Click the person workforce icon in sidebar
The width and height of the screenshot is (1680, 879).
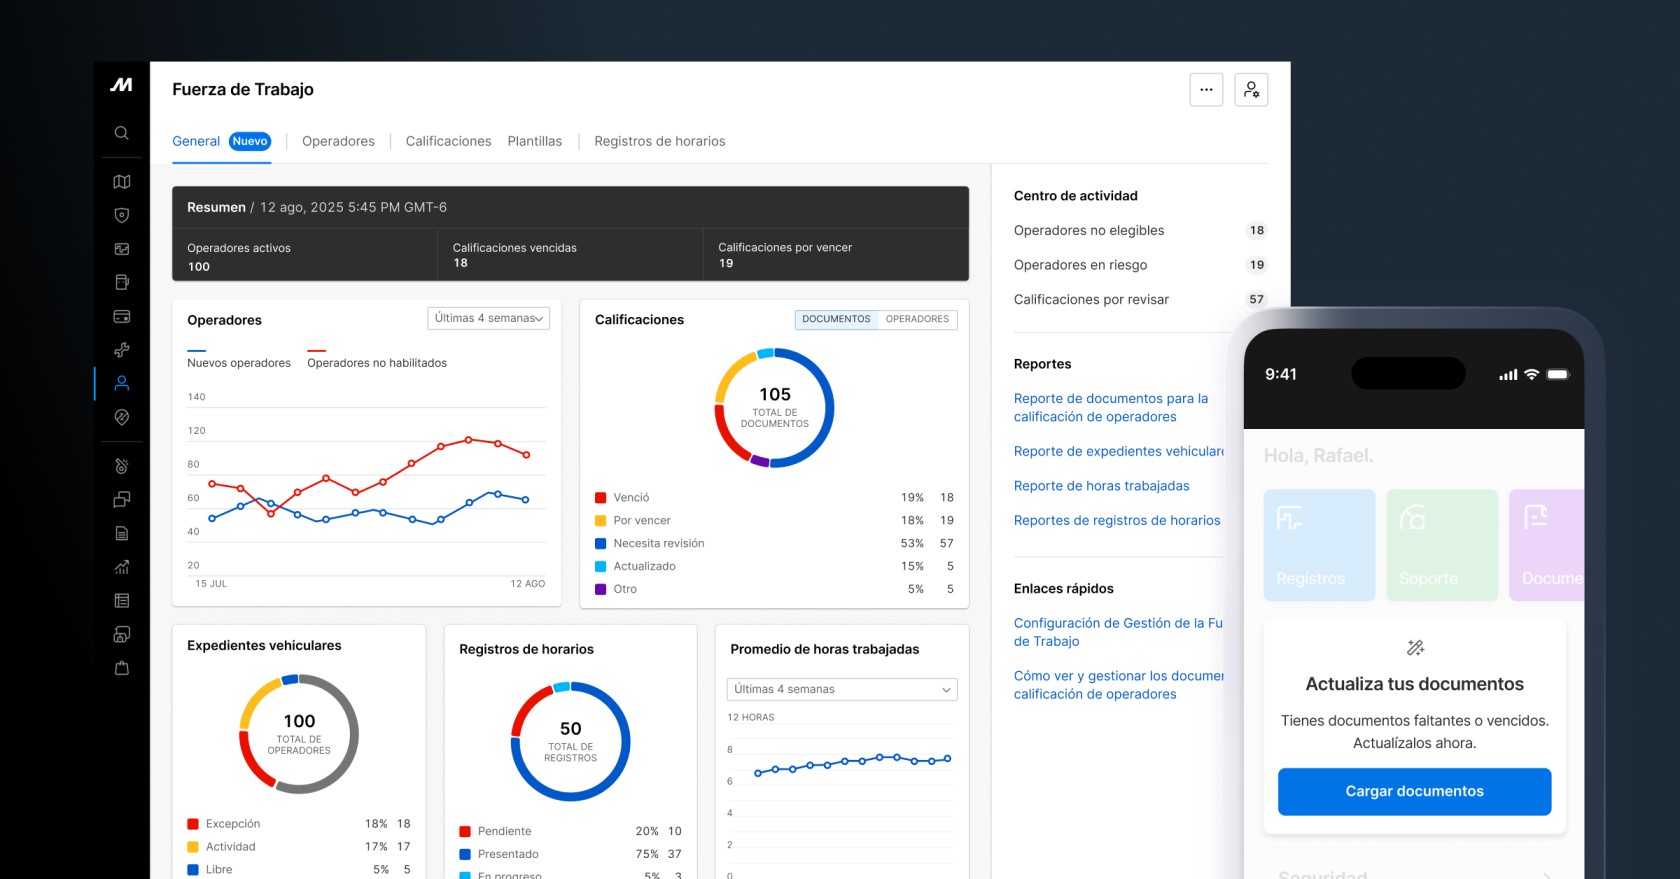(121, 383)
